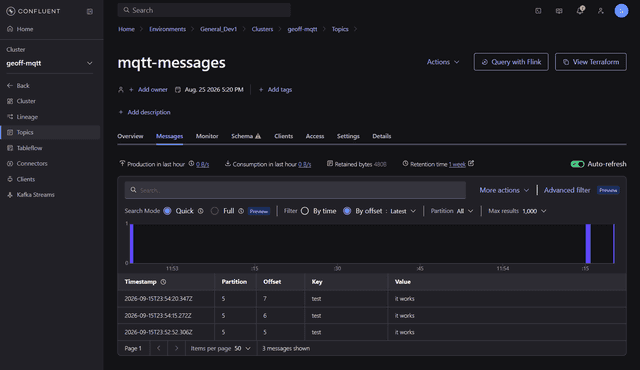Focus the top global Search field
640x370 pixels.
(204, 10)
